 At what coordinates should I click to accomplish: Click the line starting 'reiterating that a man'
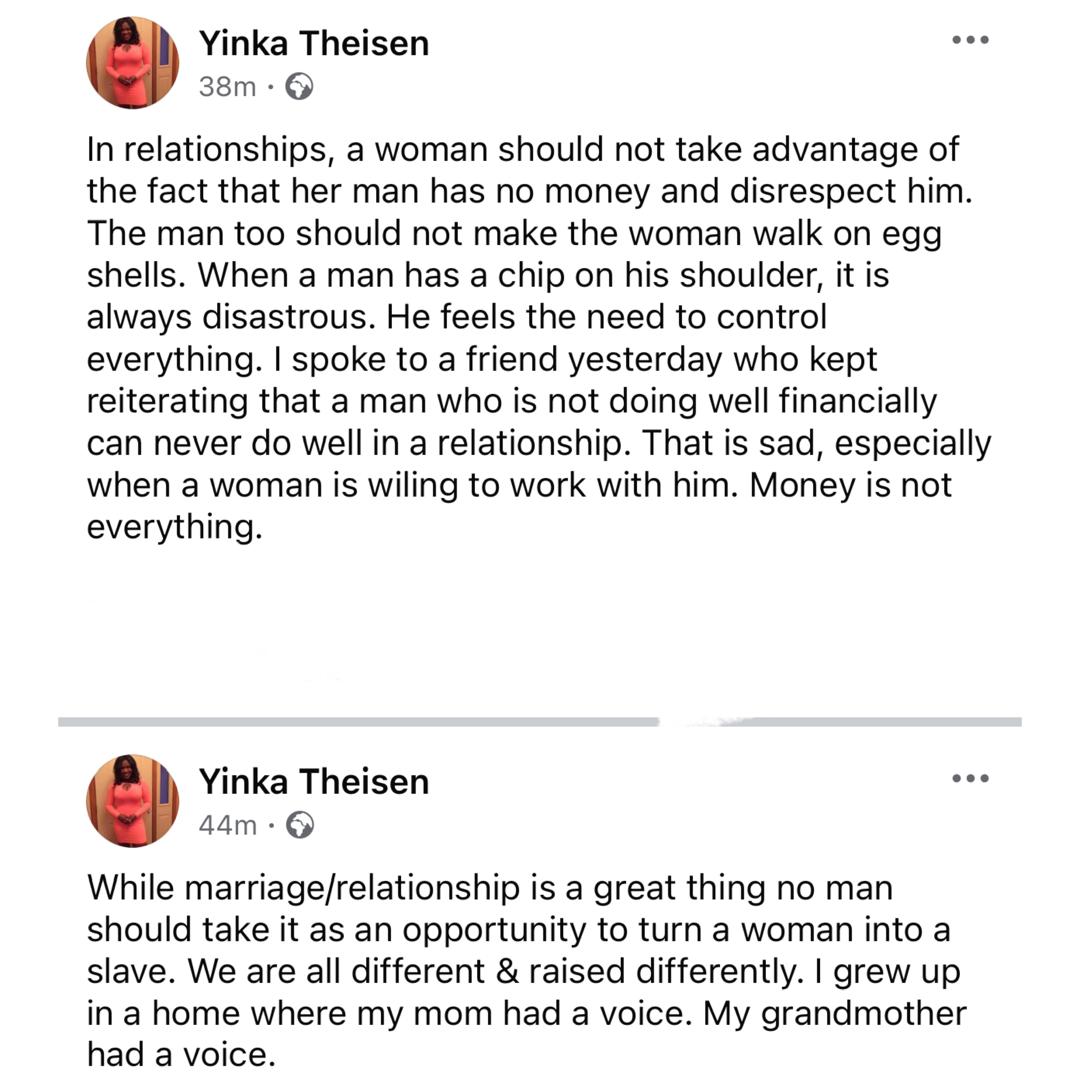point(512,401)
